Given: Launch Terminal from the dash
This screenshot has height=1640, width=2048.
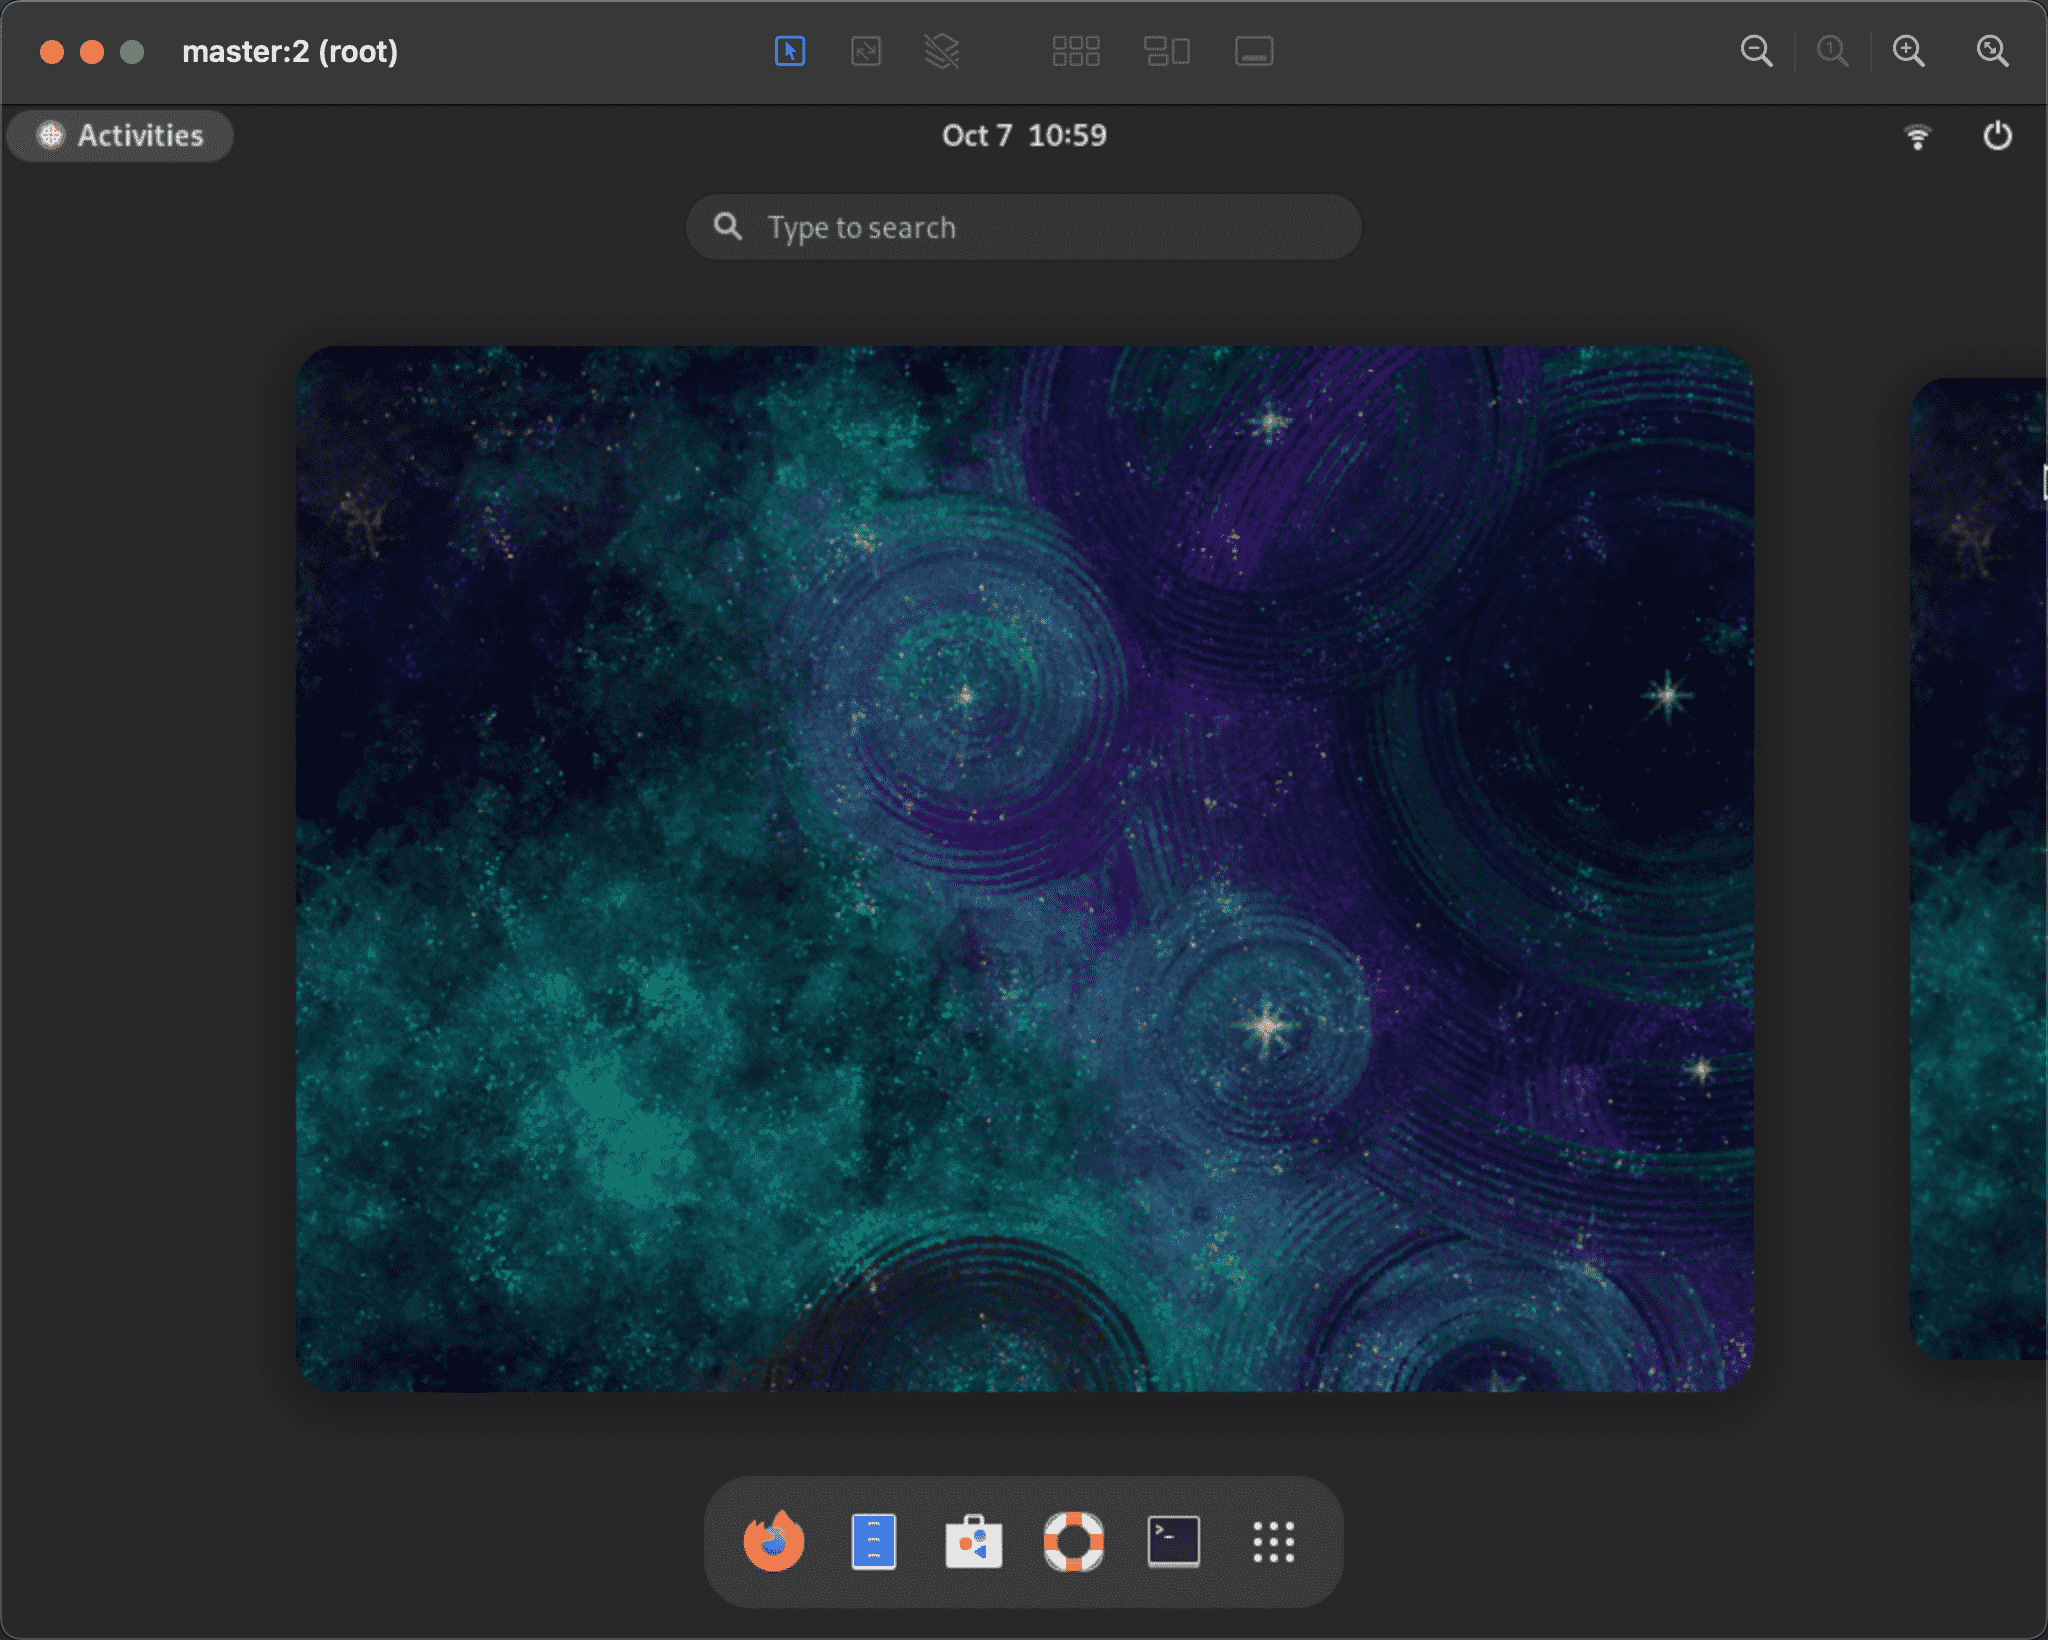Looking at the screenshot, I should click(x=1173, y=1541).
